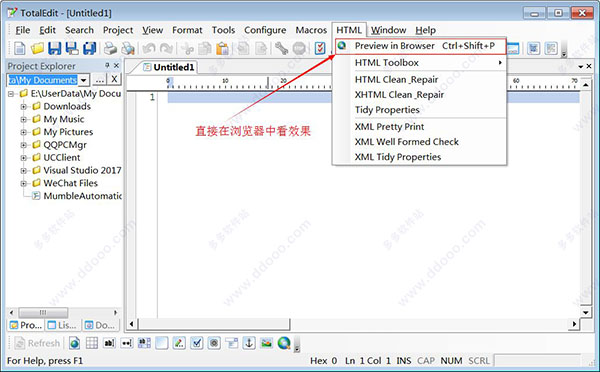Expand the My Pictures folder node
Screen dimensions: 600x372
click(23, 132)
